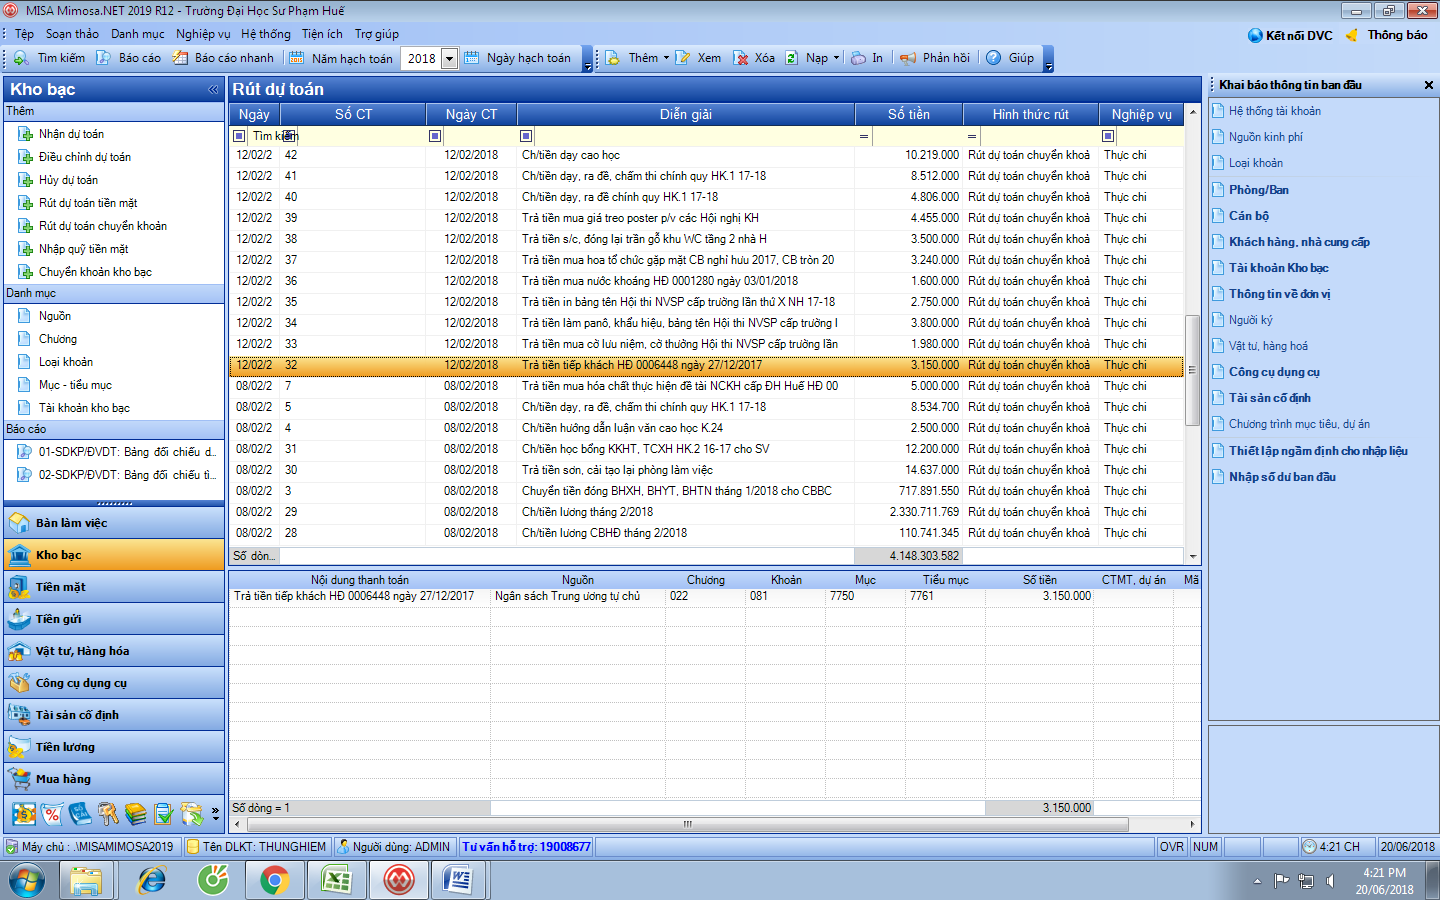Open the Nghiệp vụ menu

click(x=203, y=34)
